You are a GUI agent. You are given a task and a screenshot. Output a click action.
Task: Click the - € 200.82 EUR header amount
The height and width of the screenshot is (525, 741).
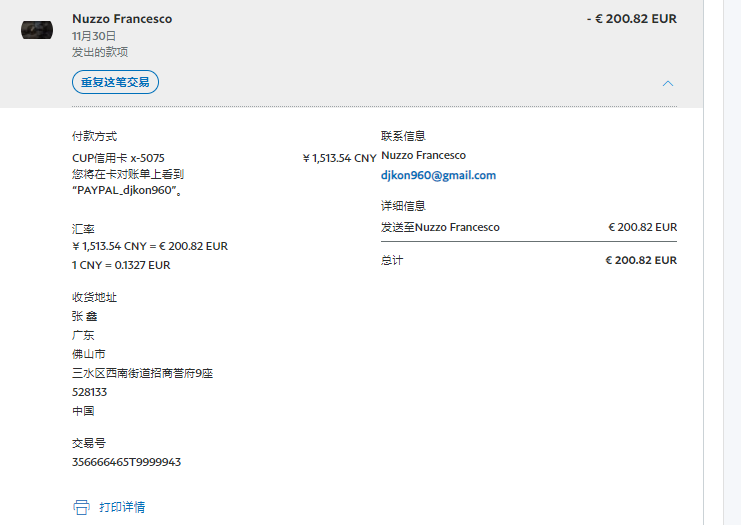pyautogui.click(x=631, y=19)
